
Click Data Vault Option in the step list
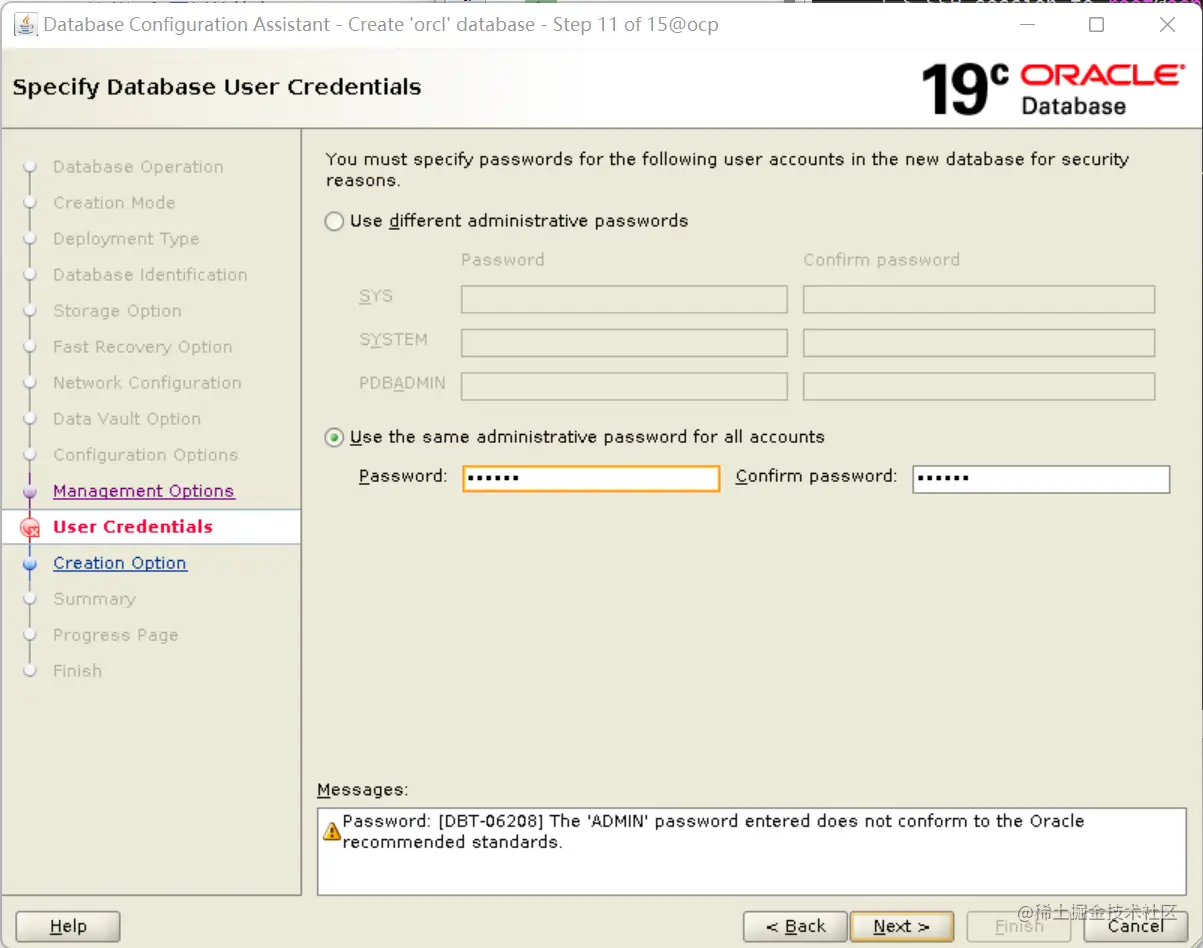127,419
